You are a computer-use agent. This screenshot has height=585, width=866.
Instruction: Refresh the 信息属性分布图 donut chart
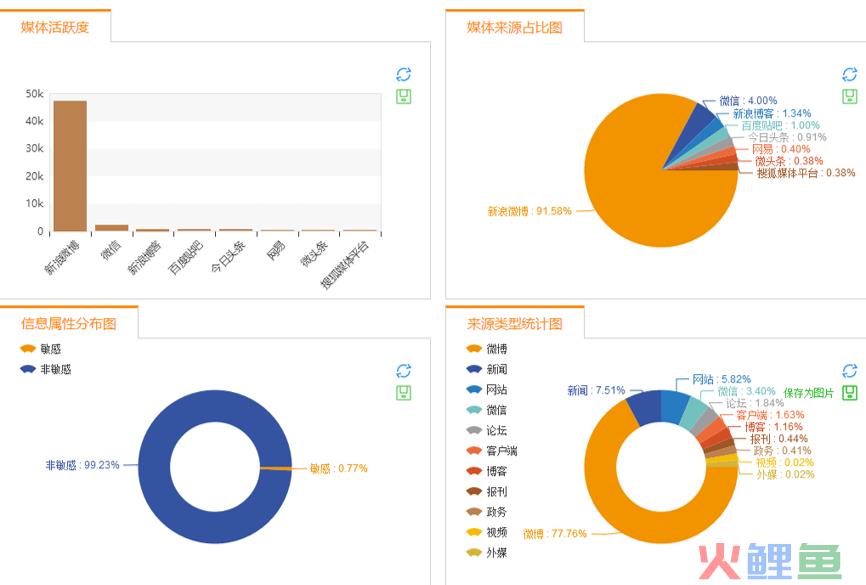(x=404, y=370)
